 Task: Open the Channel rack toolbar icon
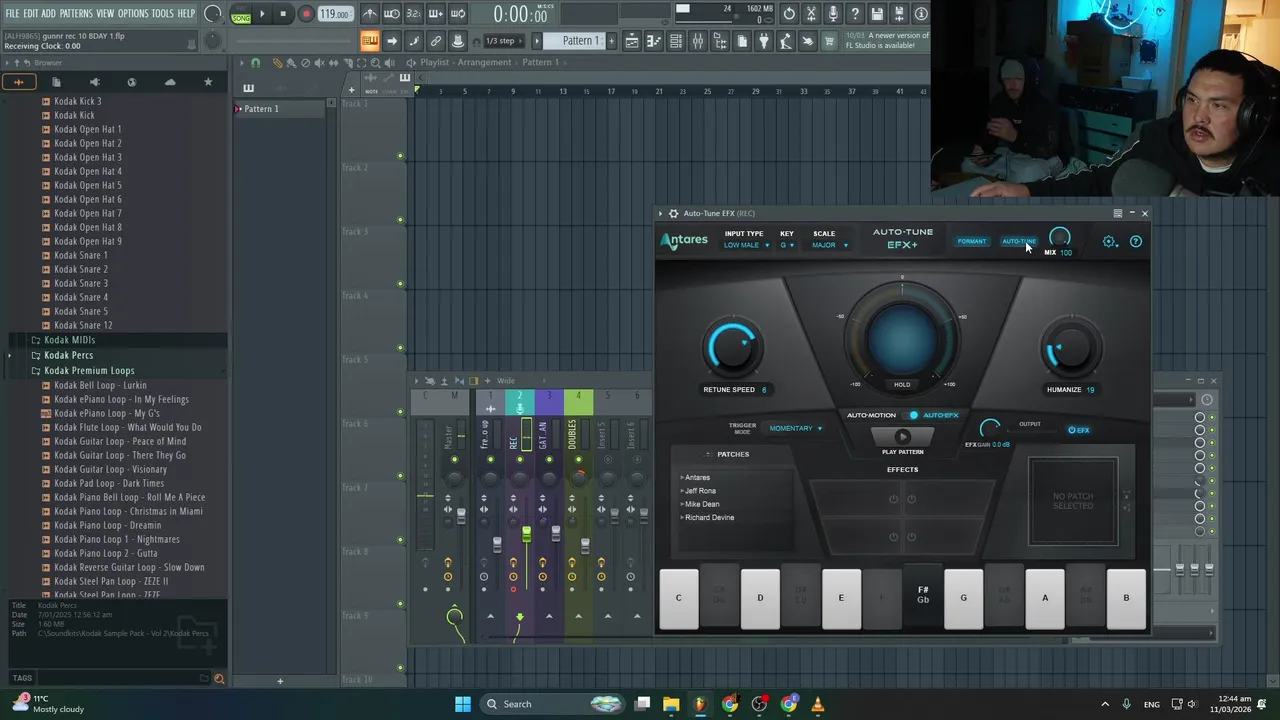[676, 41]
